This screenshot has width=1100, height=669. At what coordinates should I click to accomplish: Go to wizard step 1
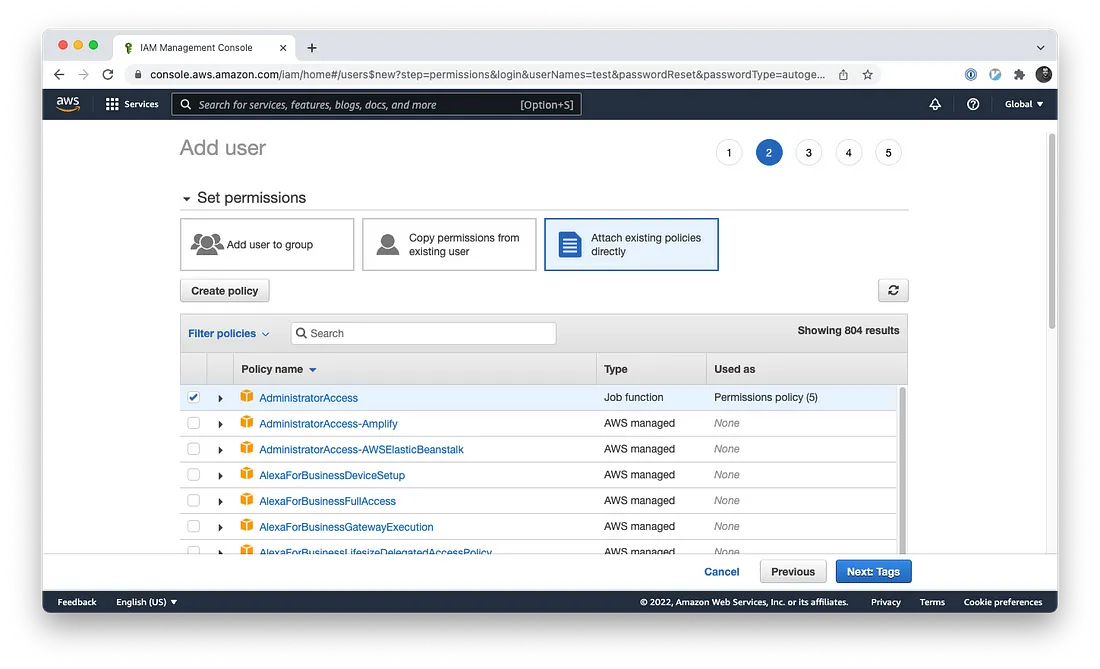coord(729,152)
